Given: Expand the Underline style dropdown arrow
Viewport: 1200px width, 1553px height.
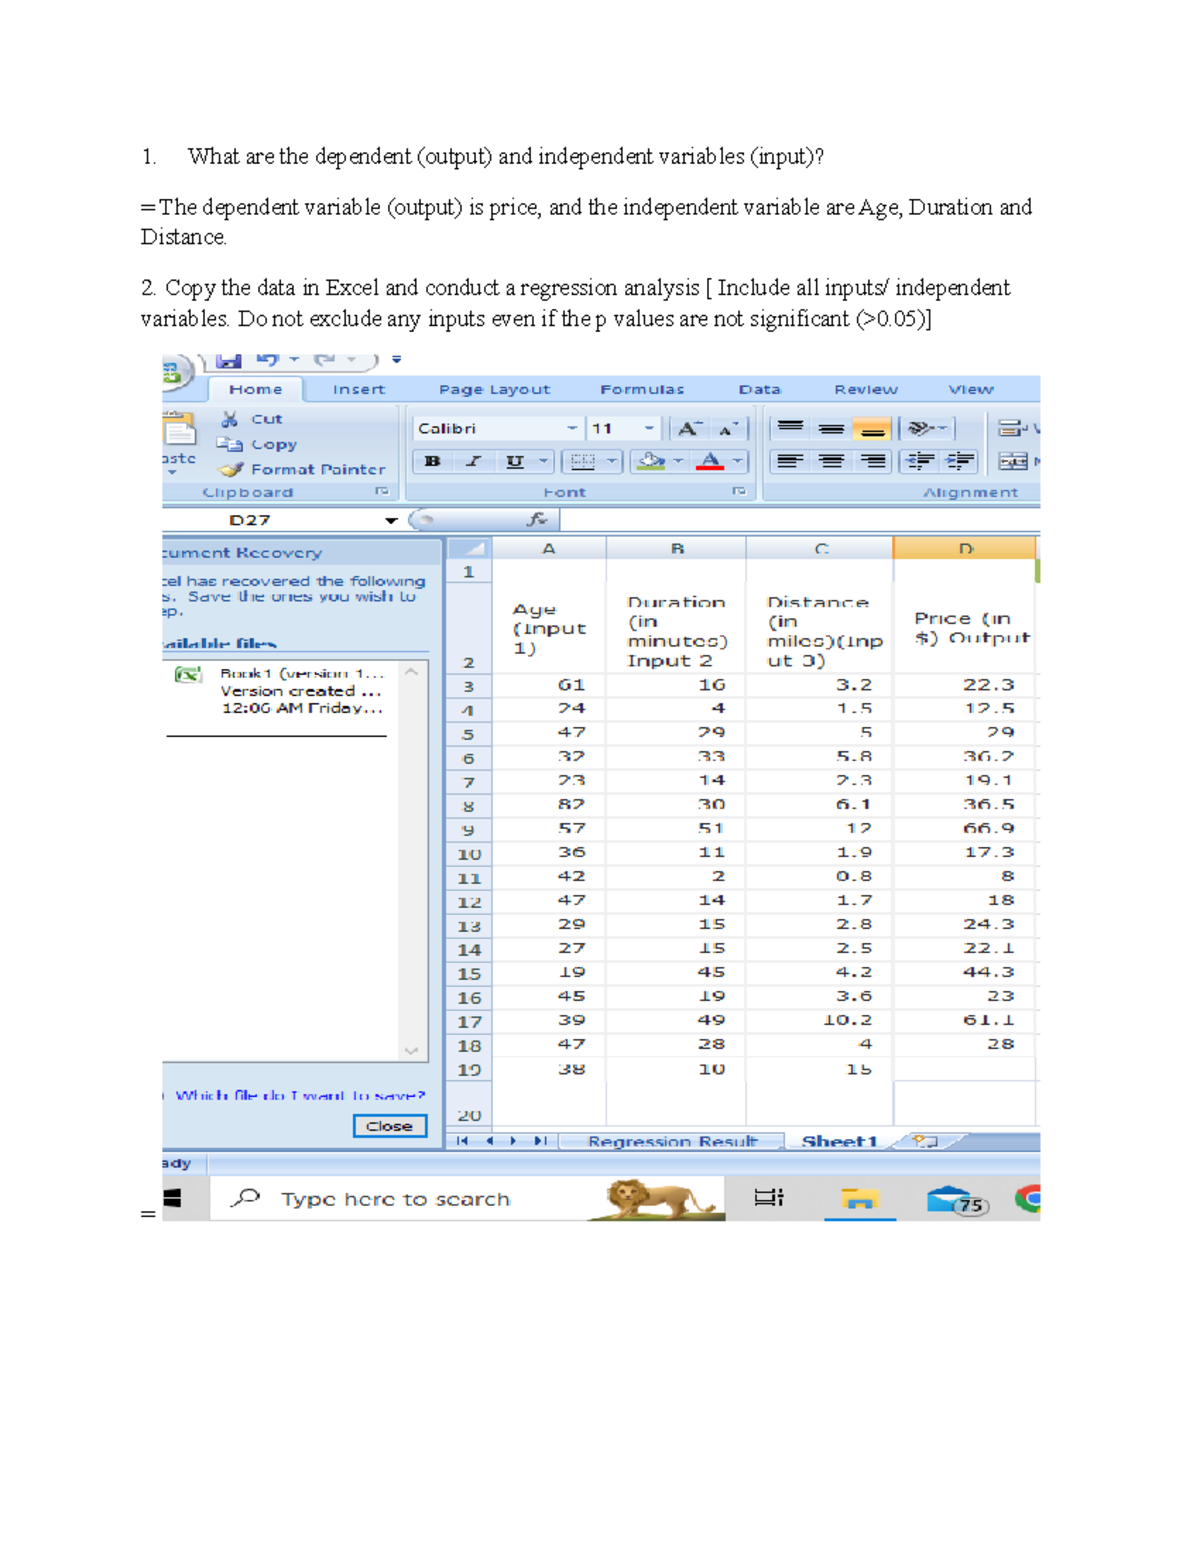Looking at the screenshot, I should point(543,461).
